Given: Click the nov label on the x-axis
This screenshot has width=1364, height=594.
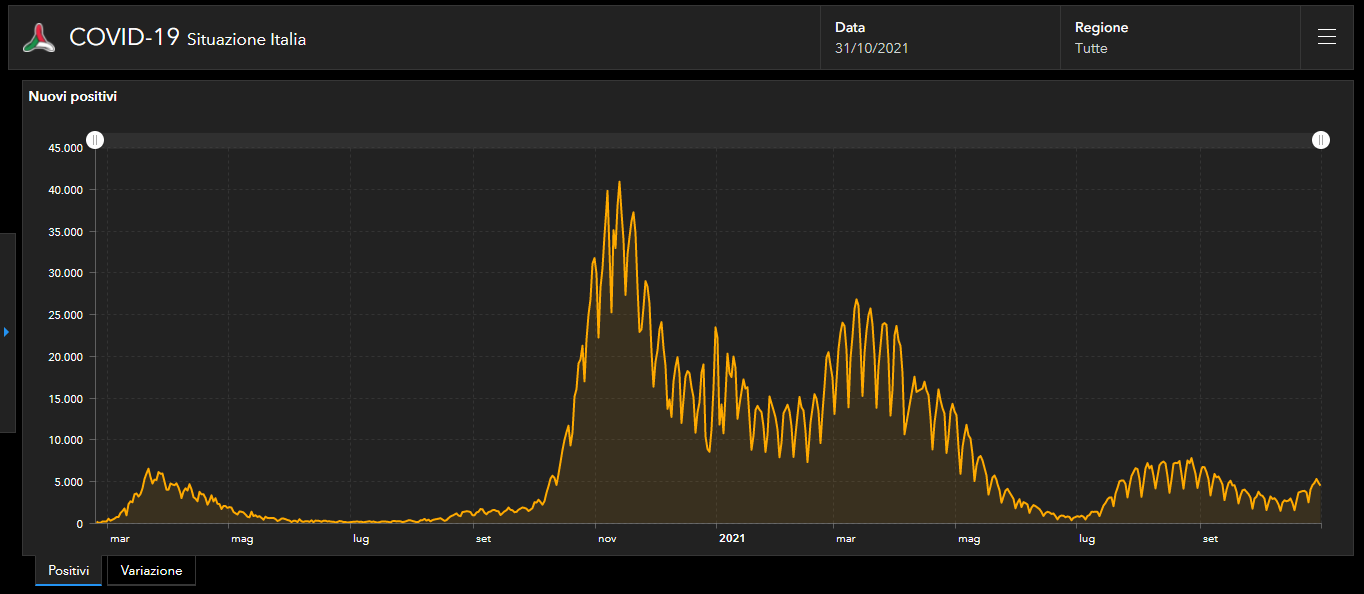Looking at the screenshot, I should coord(607,539).
